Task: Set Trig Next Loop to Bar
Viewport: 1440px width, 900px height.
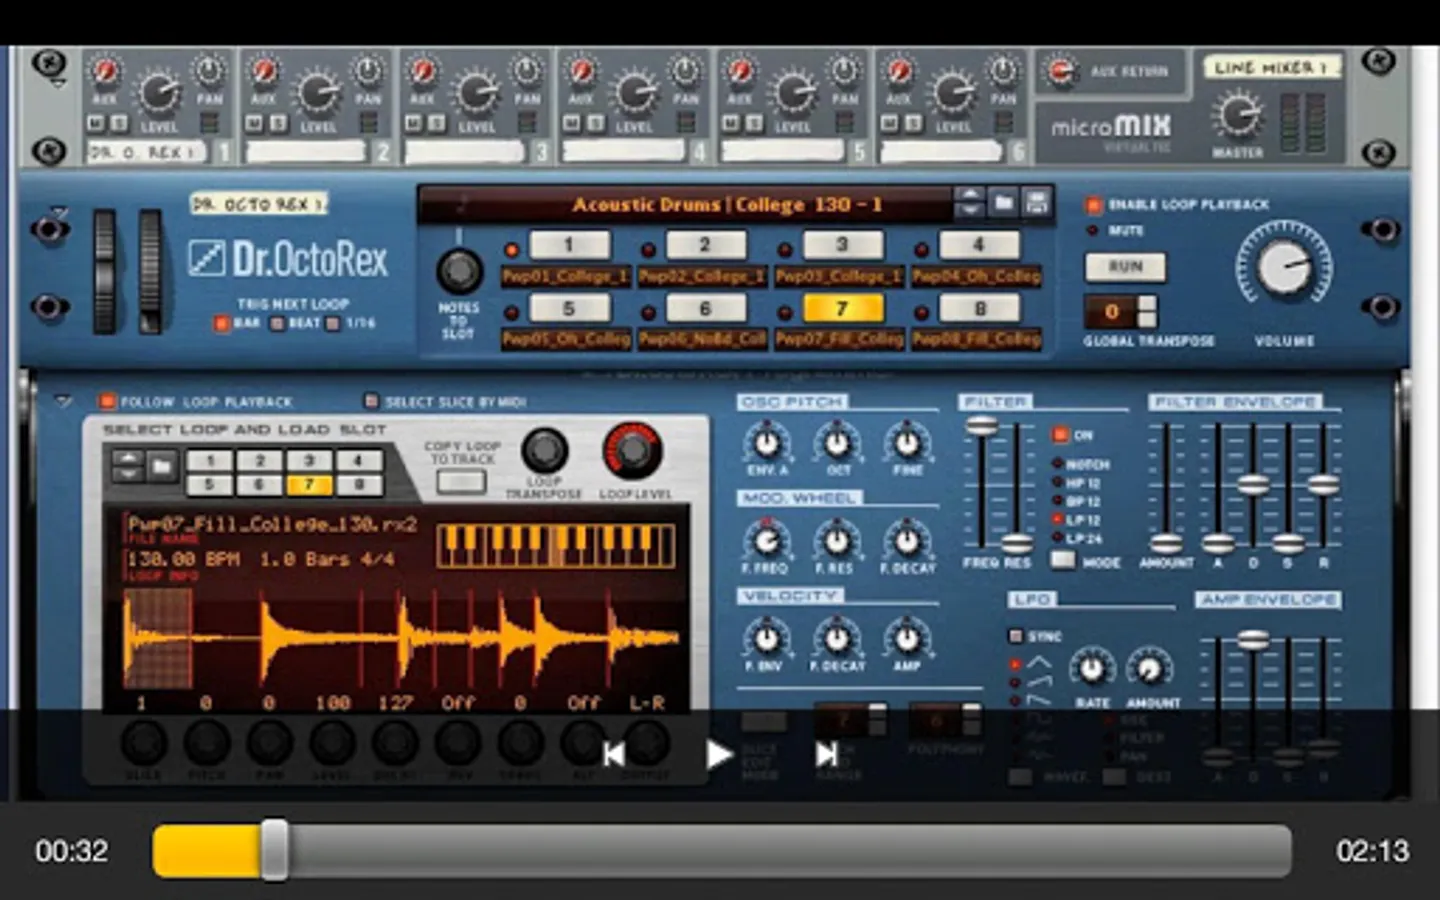Action: pos(222,323)
